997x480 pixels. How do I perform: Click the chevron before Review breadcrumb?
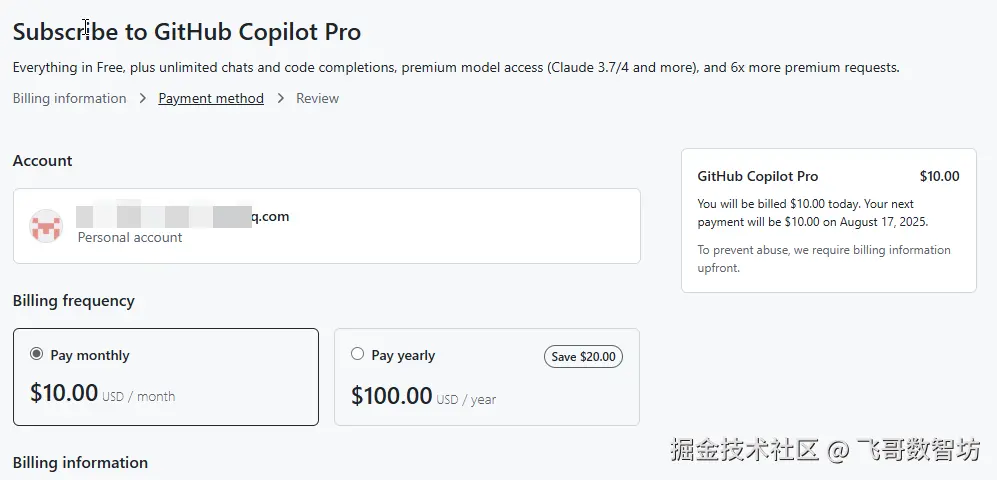280,99
